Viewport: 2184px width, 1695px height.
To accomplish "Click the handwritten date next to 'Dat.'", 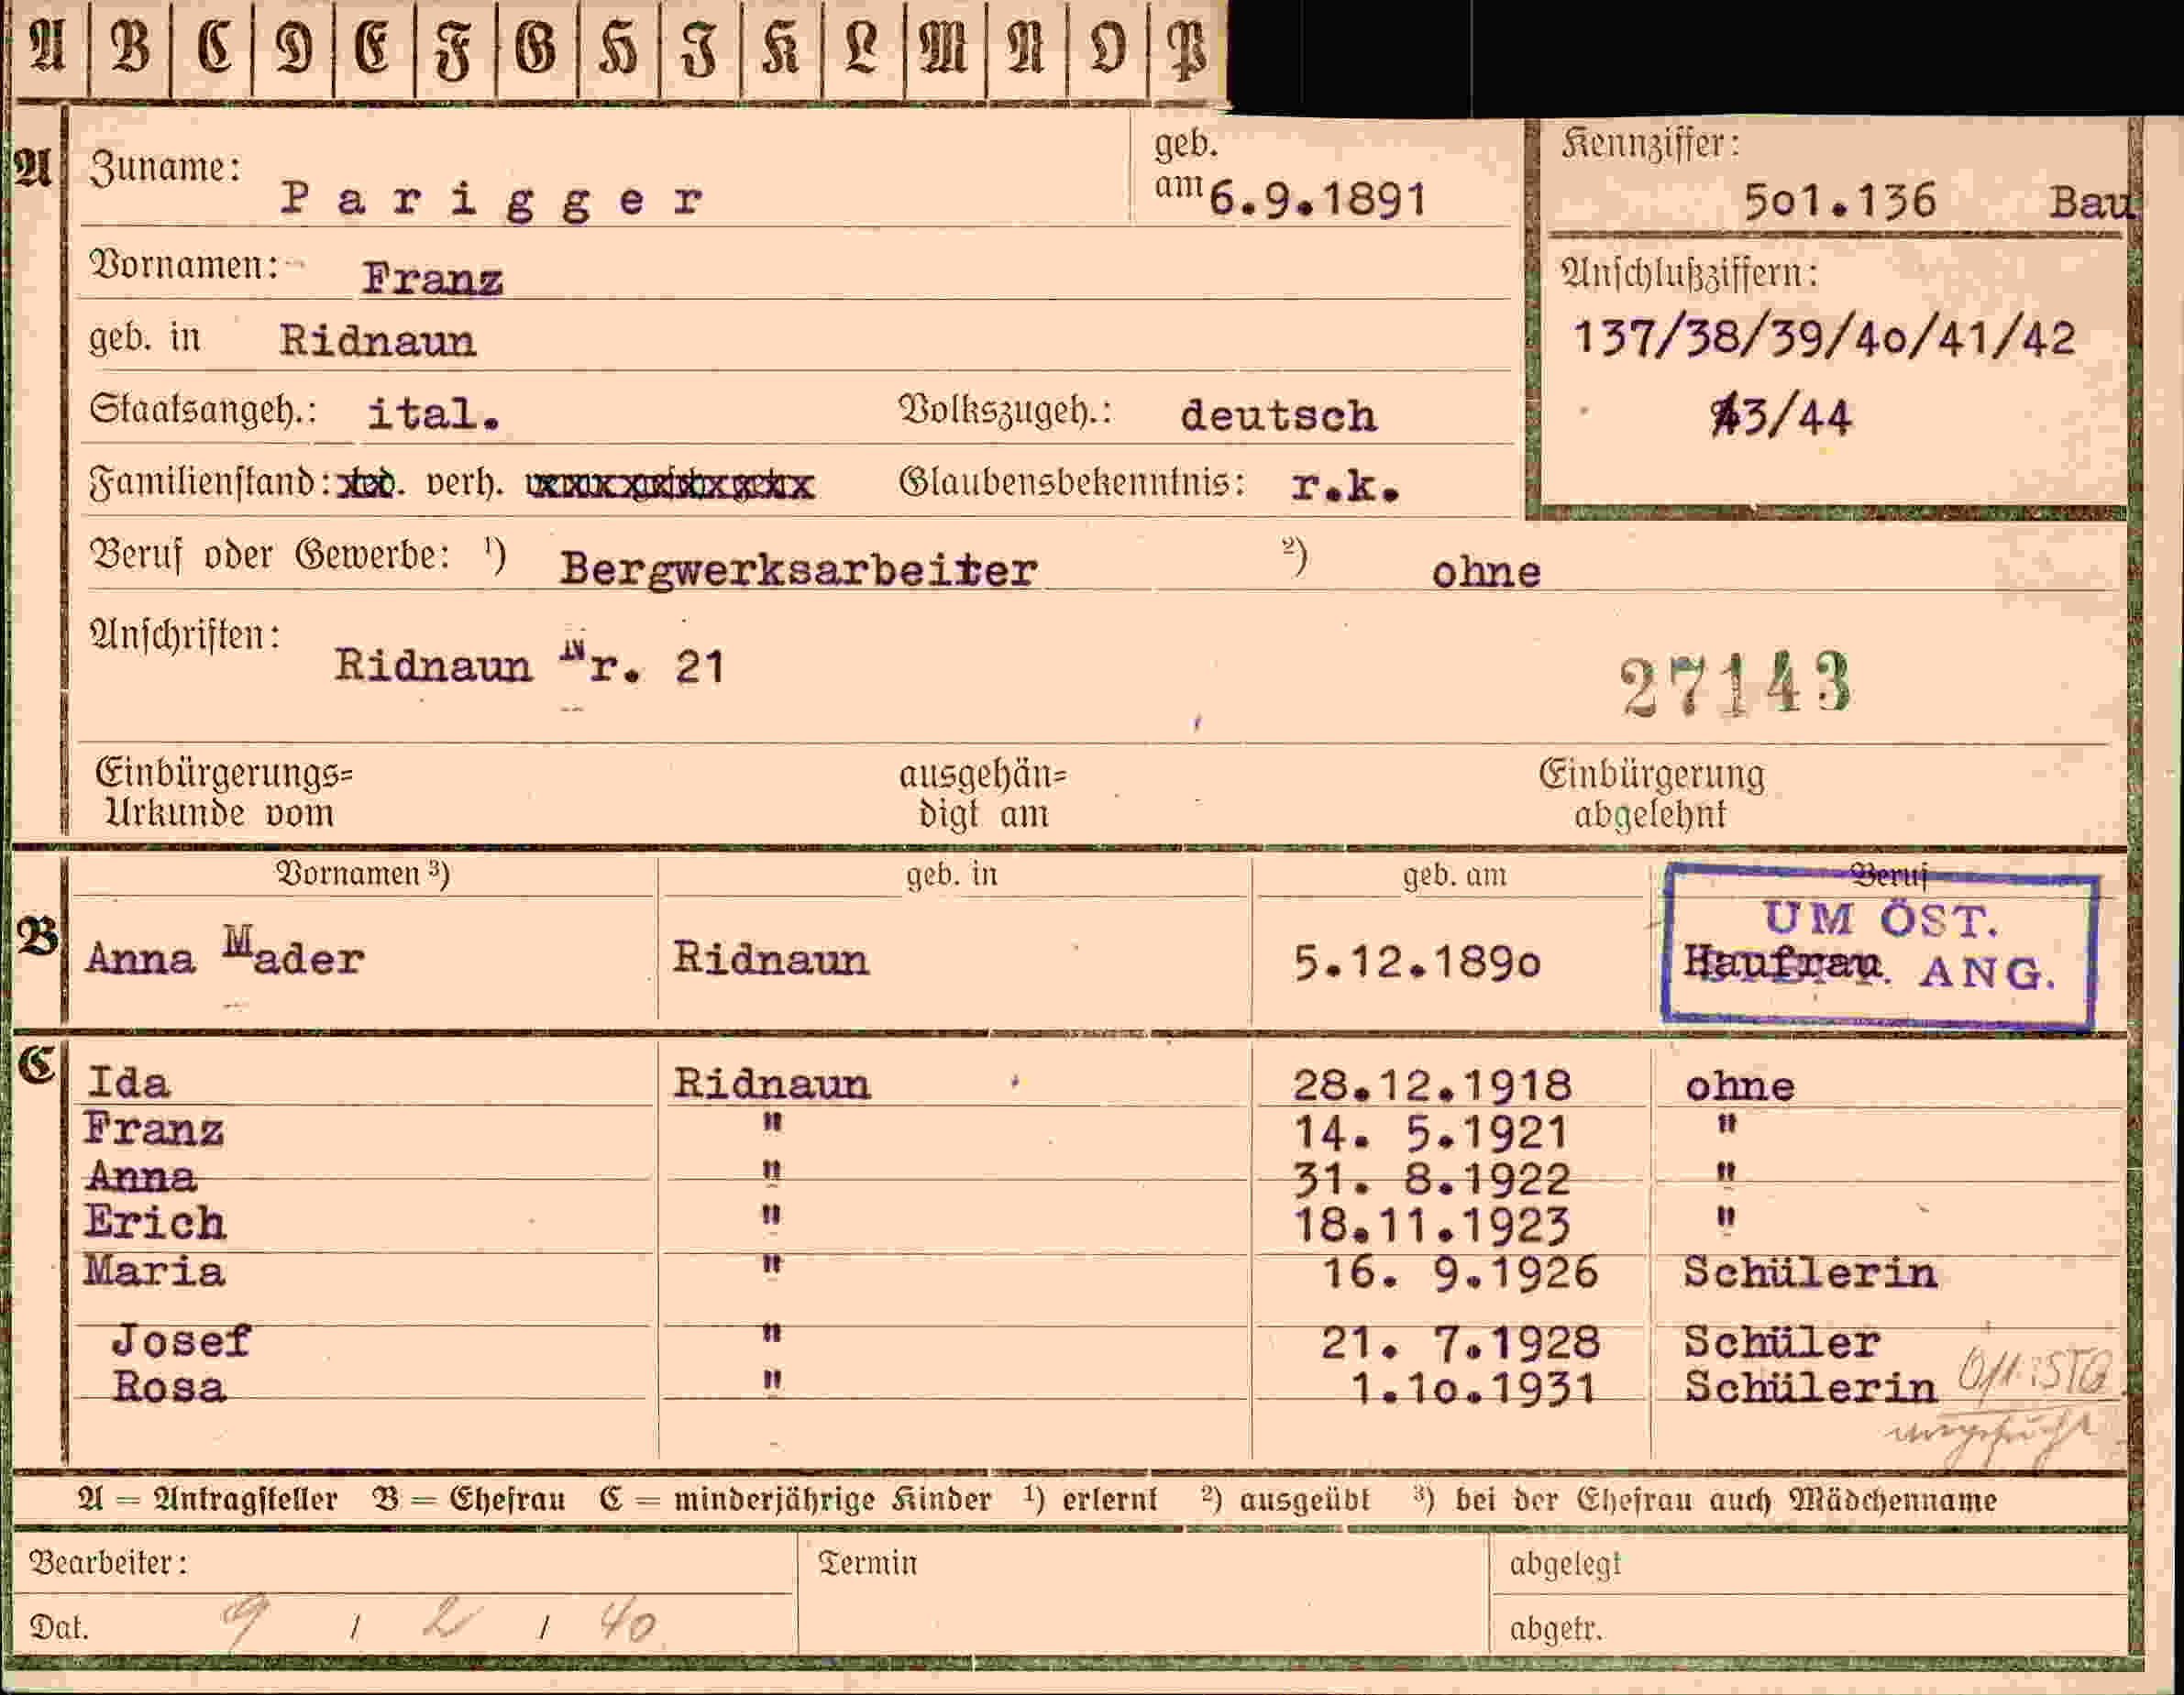I will click(x=440, y=1623).
